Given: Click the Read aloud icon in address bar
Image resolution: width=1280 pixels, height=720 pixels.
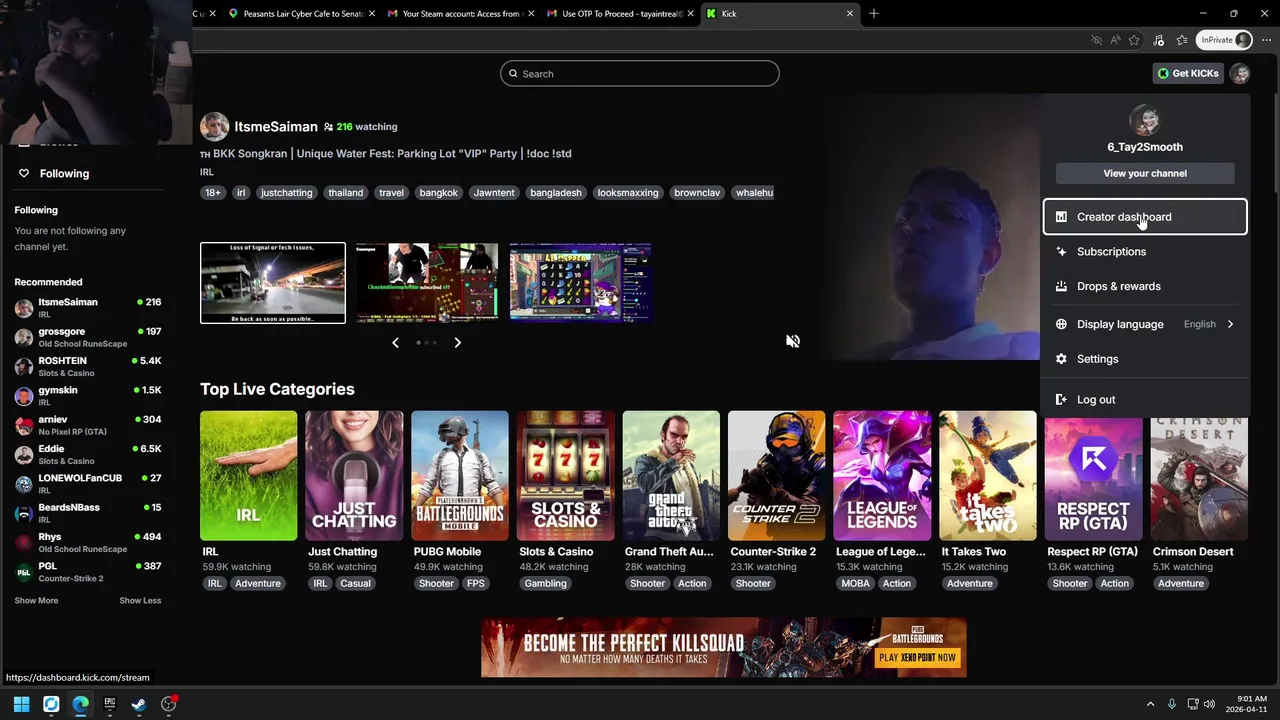Looking at the screenshot, I should click(1115, 40).
